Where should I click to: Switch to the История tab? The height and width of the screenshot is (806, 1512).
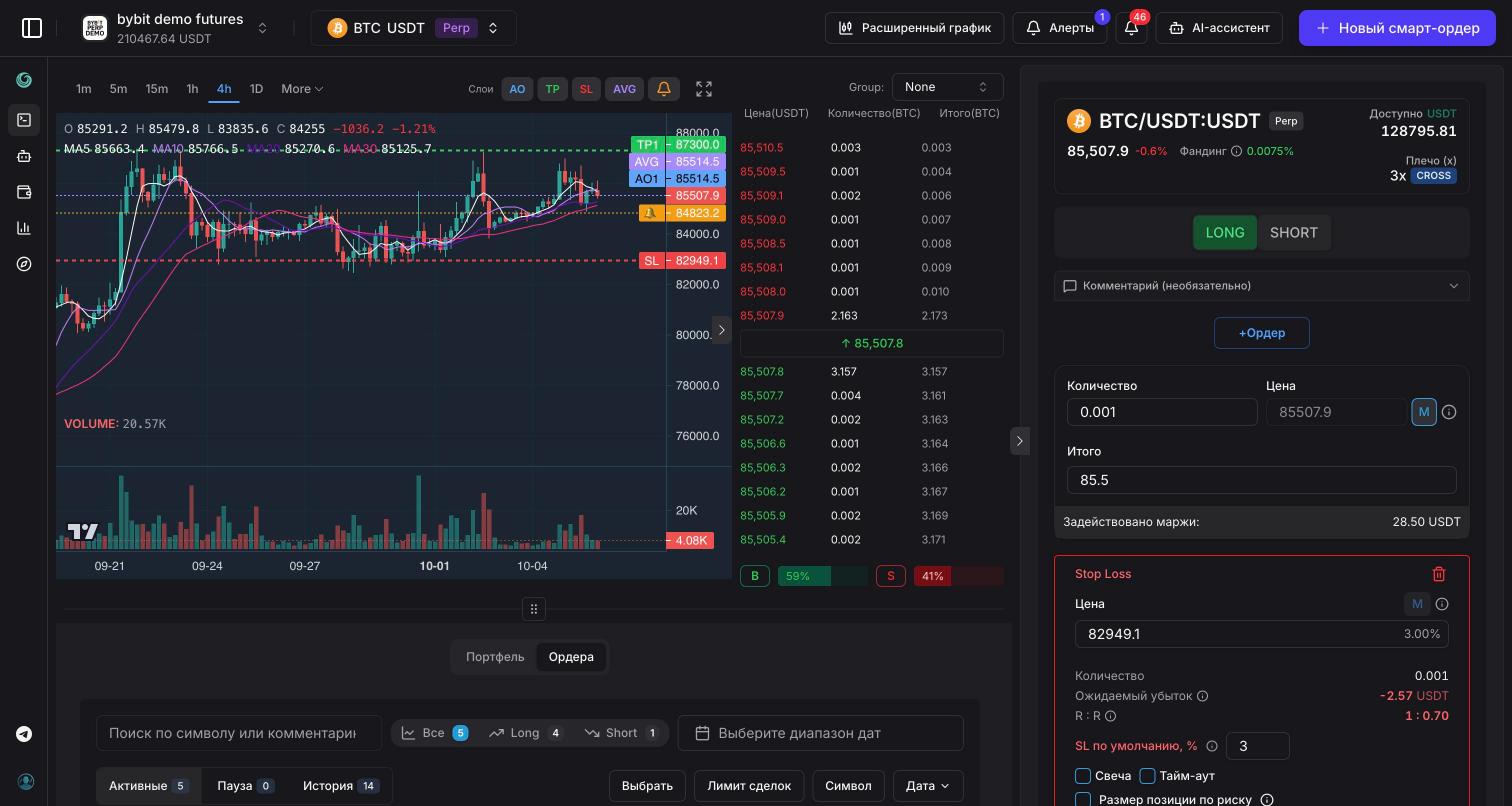pos(341,786)
